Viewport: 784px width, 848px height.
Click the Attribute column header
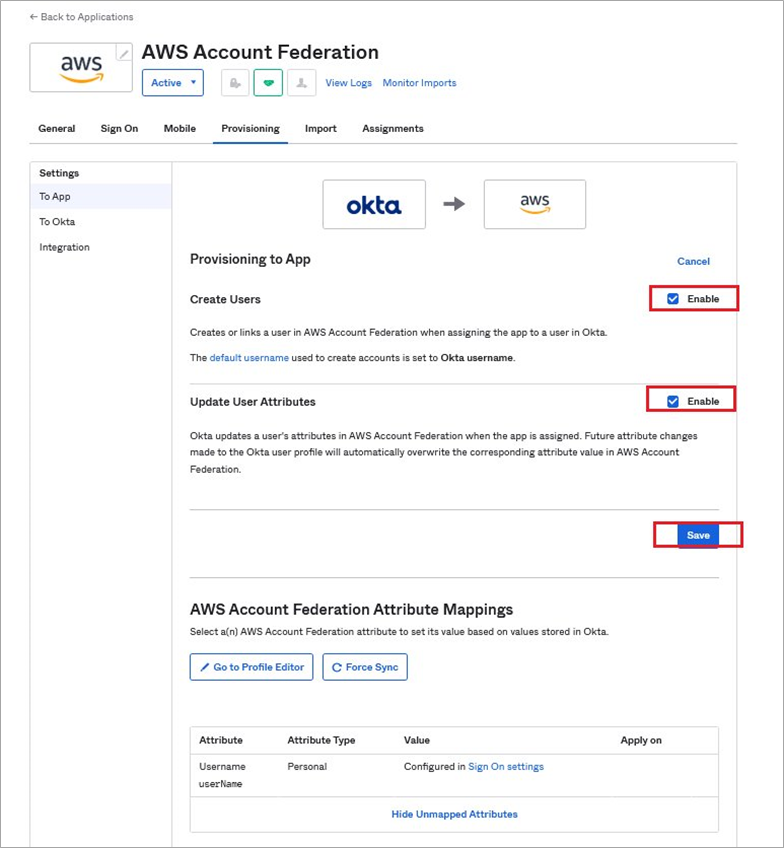[221, 740]
